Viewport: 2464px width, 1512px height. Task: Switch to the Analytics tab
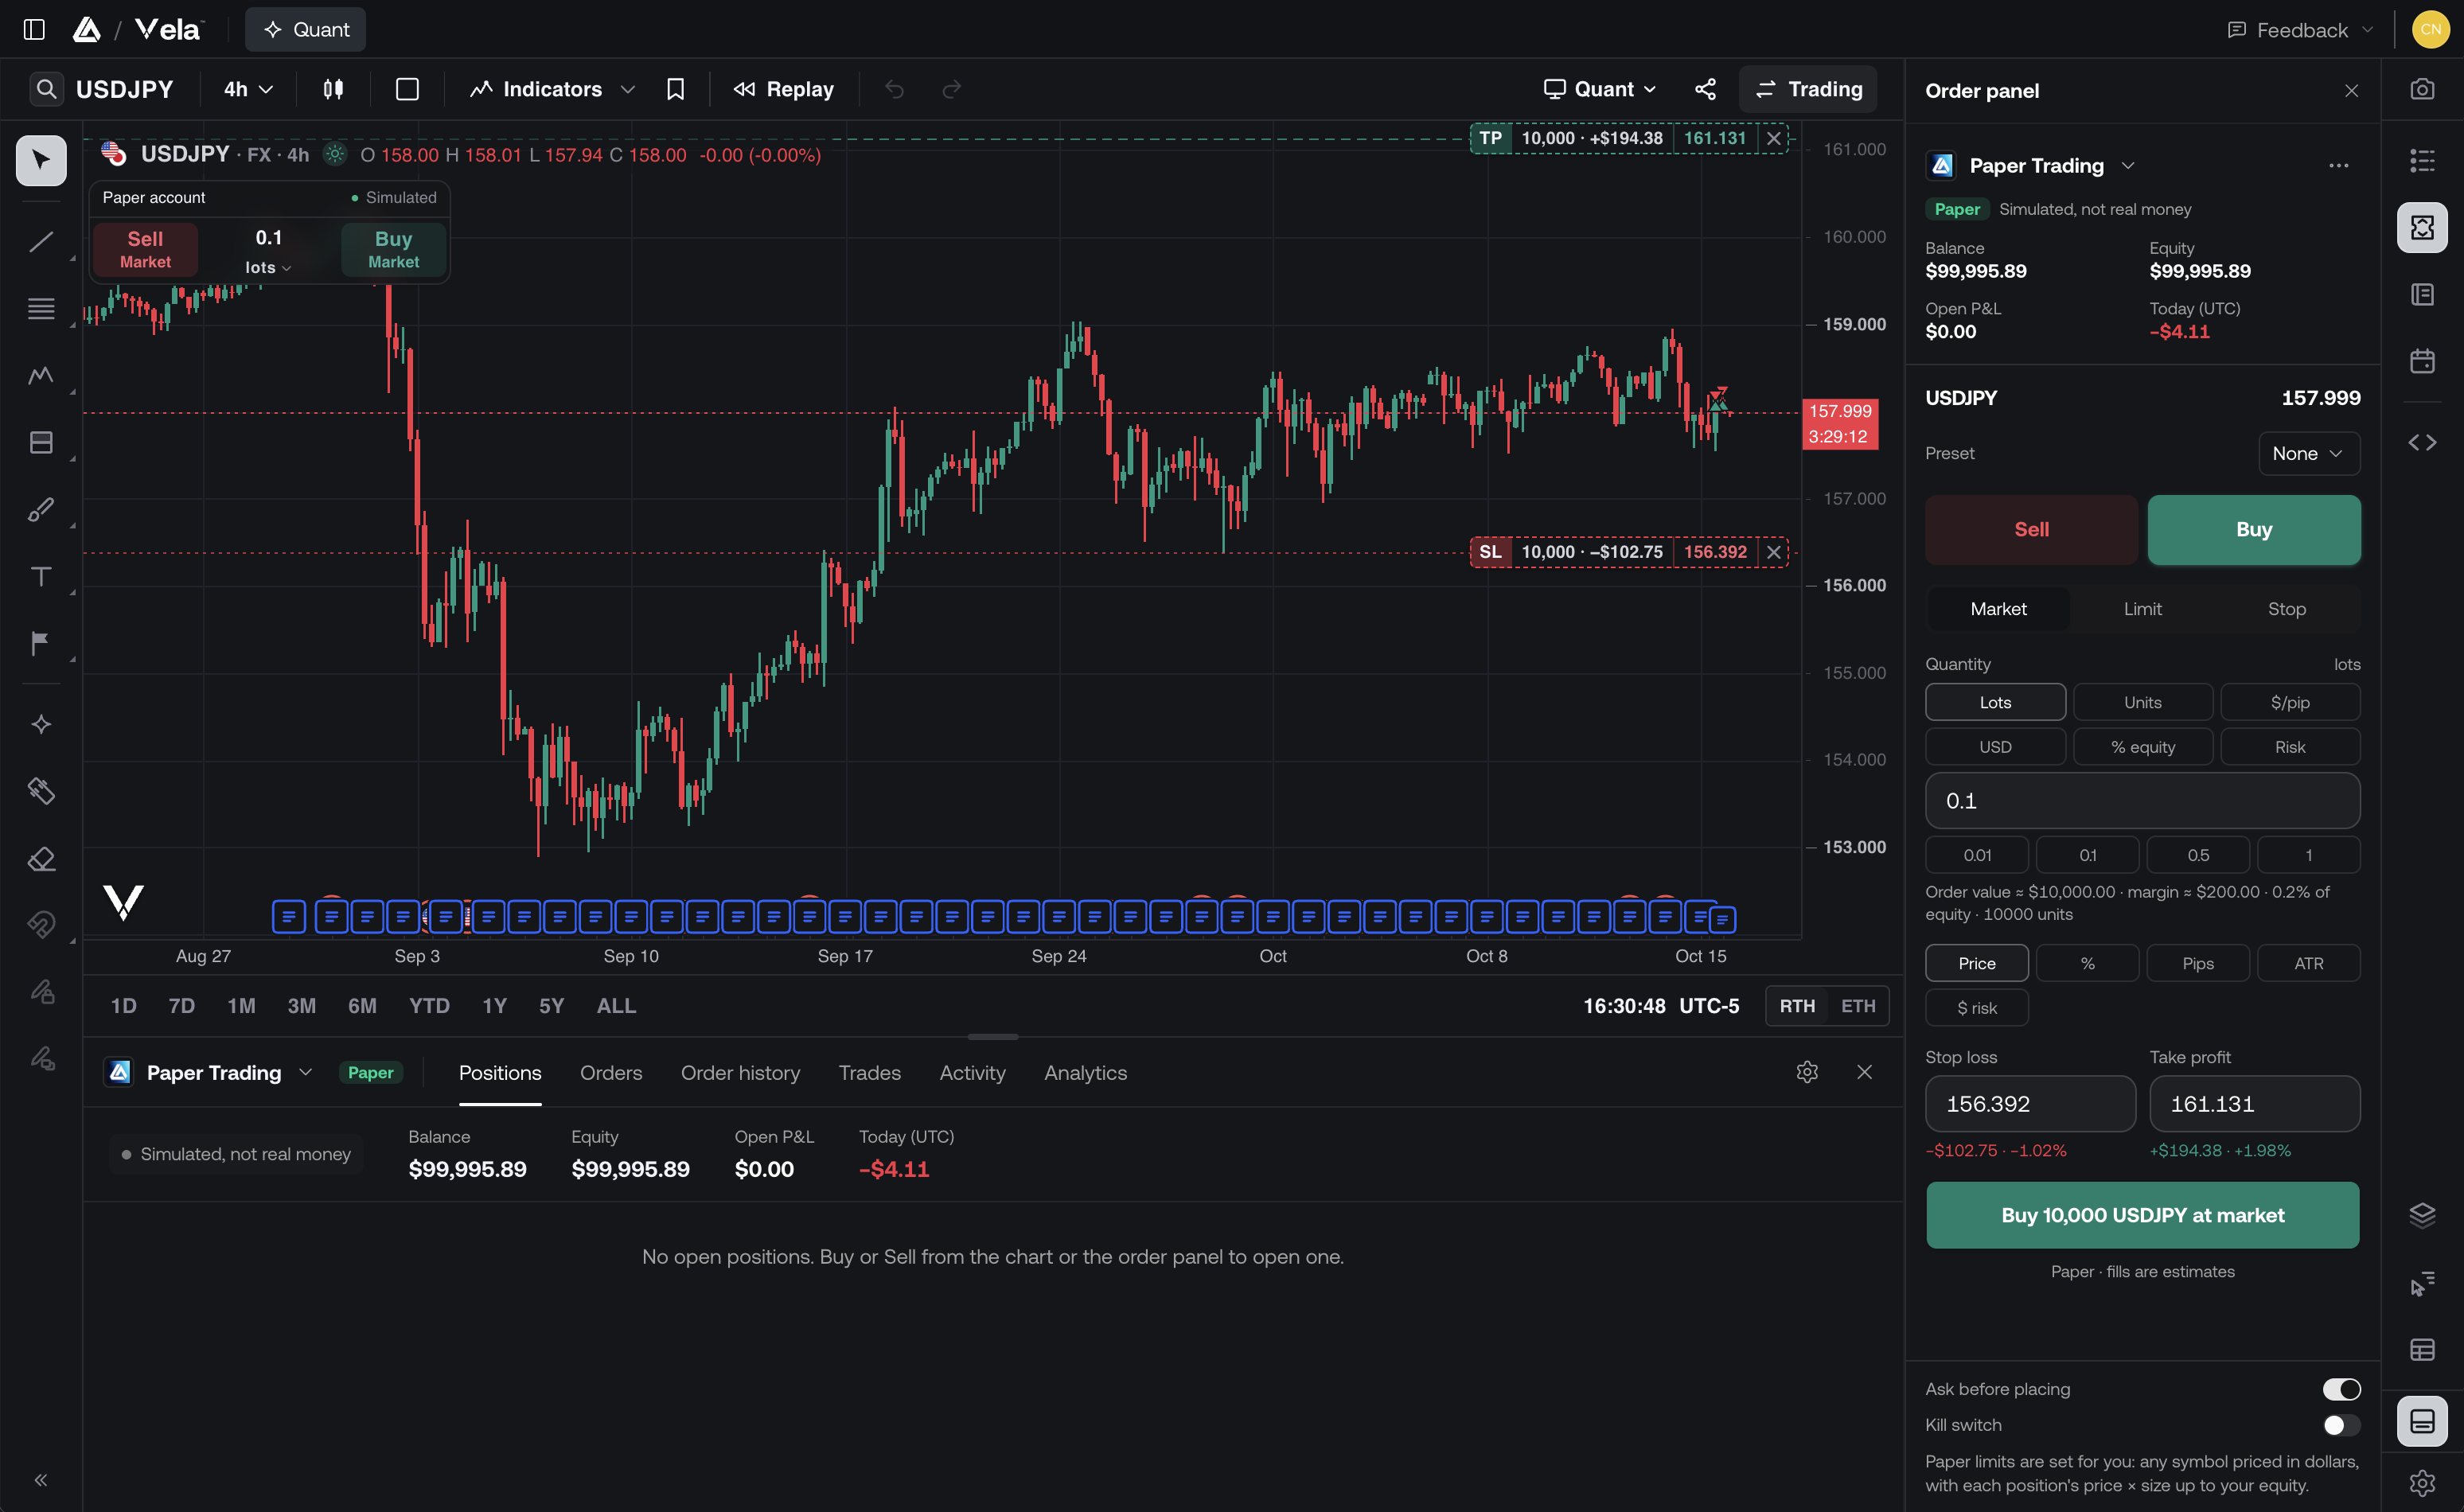(x=1085, y=1072)
